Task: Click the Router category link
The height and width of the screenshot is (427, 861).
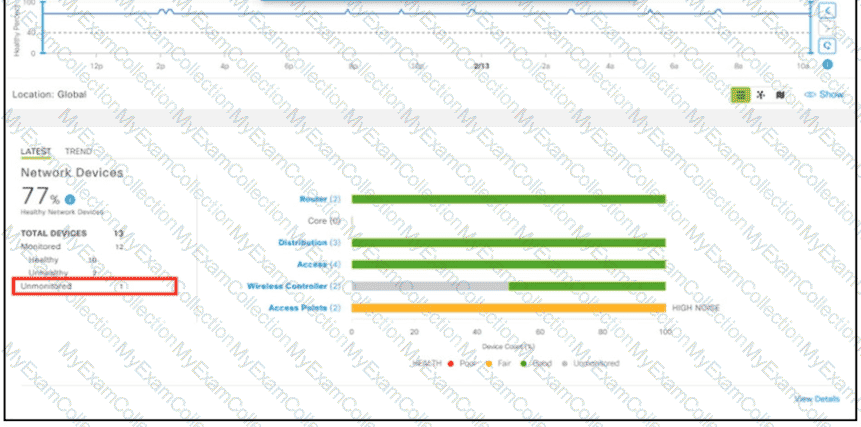Action: coord(314,199)
